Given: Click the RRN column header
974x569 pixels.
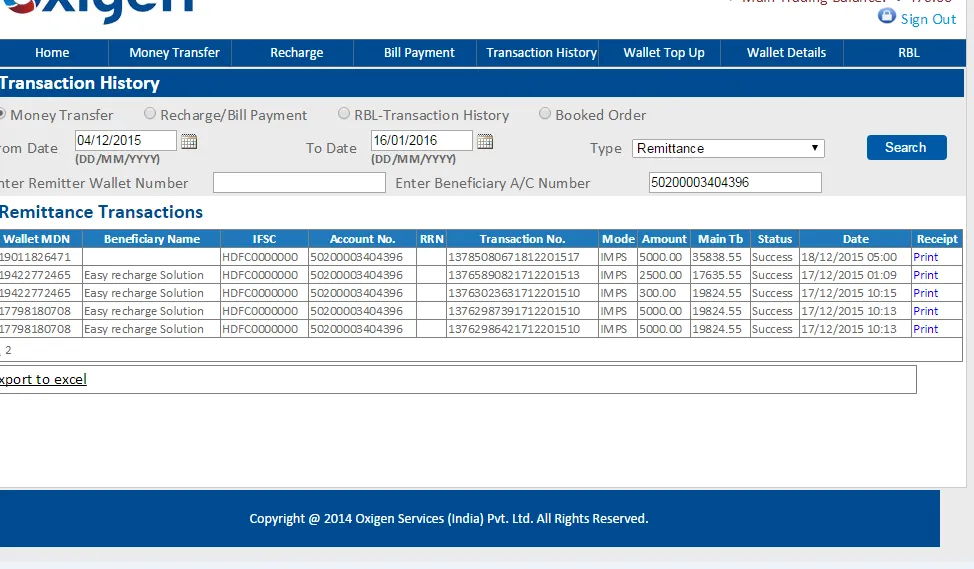Looking at the screenshot, I should pos(432,239).
